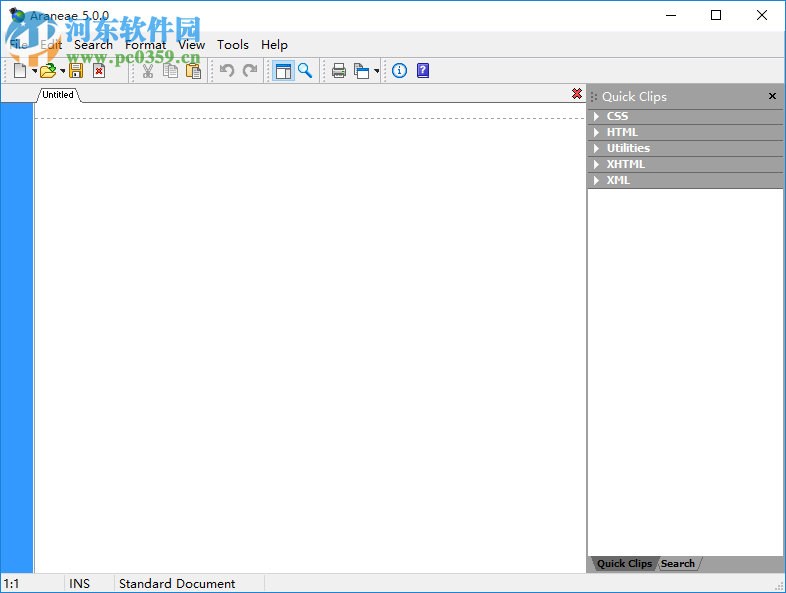Image resolution: width=786 pixels, height=593 pixels.
Task: Open the Help menu
Action: (x=274, y=45)
